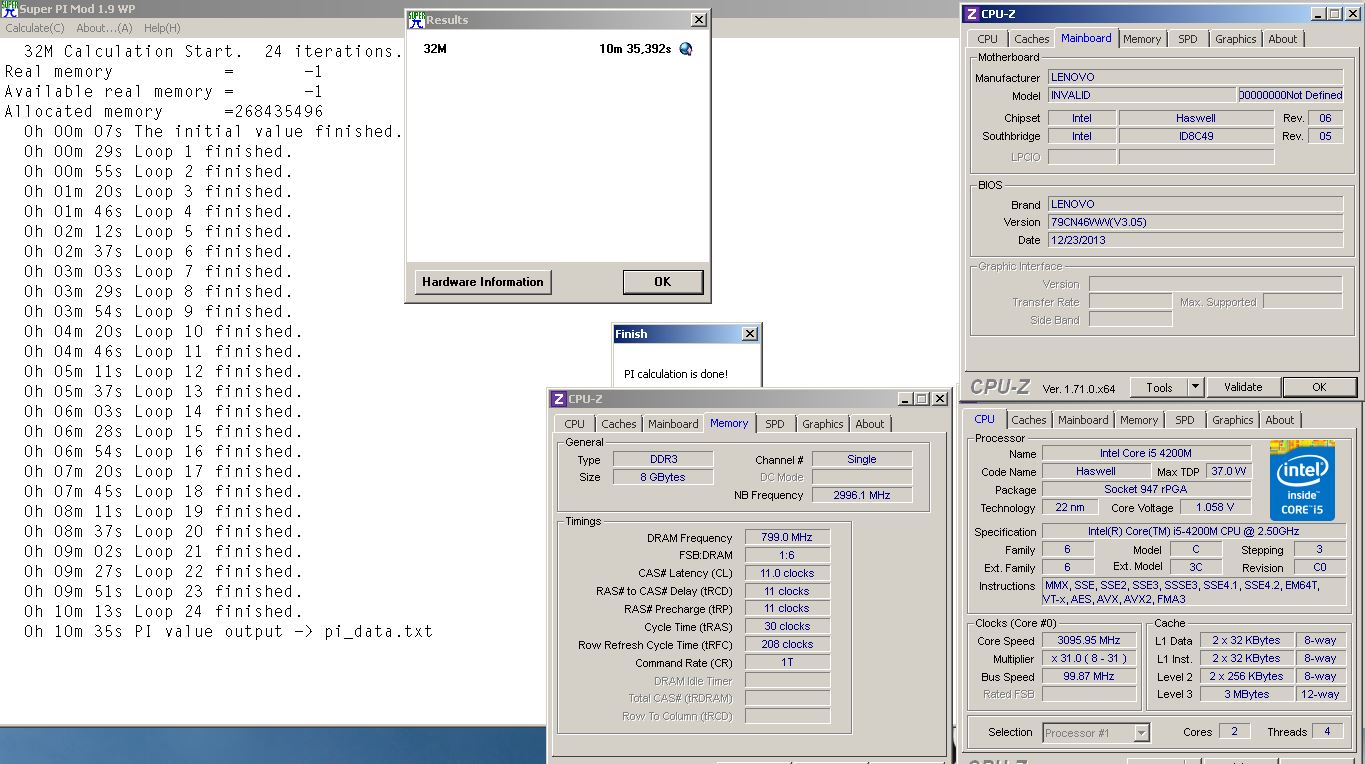The width and height of the screenshot is (1365, 764).
Task: Click the Intel Core i5 logo badge
Action: pyautogui.click(x=1302, y=479)
